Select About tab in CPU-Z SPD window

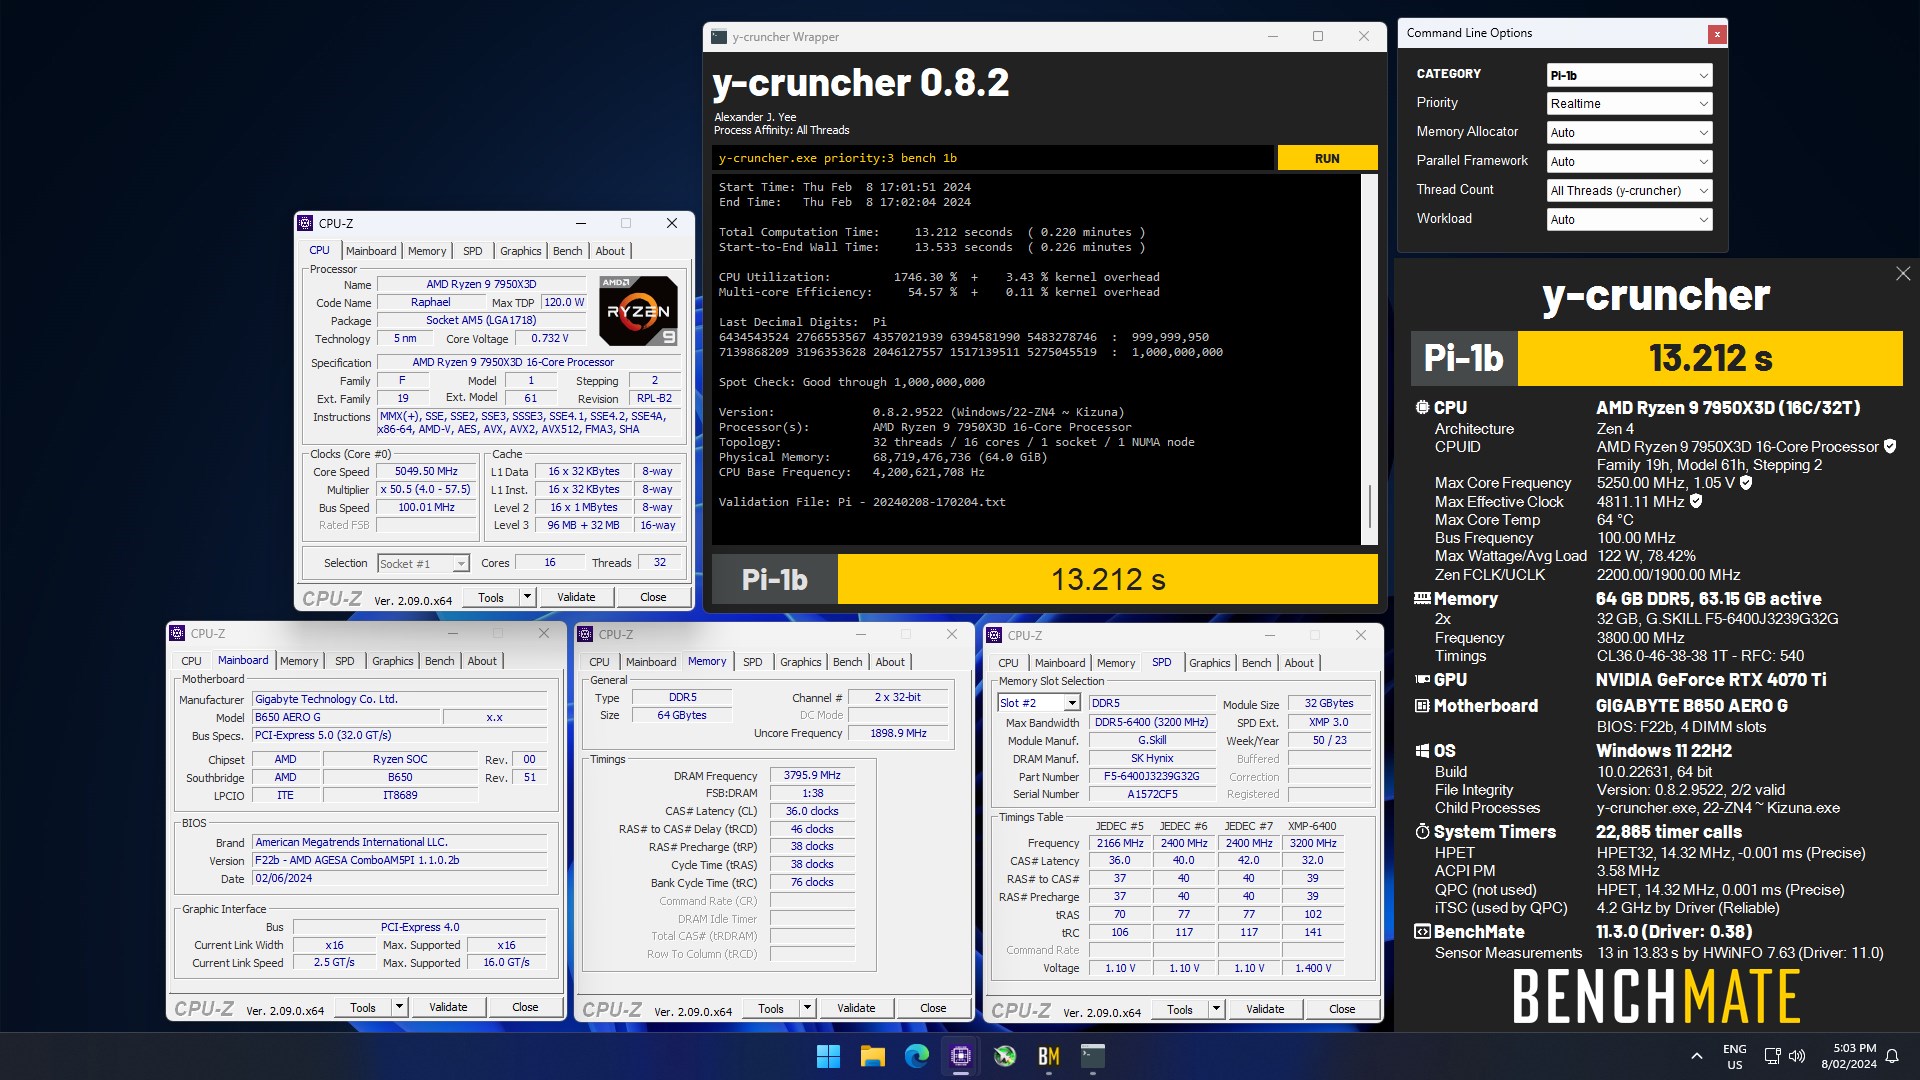click(1299, 663)
